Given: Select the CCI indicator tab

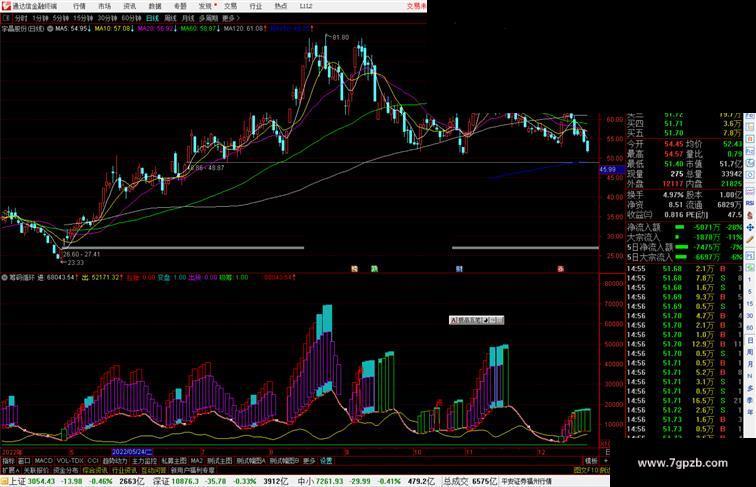Looking at the screenshot, I should (x=93, y=461).
